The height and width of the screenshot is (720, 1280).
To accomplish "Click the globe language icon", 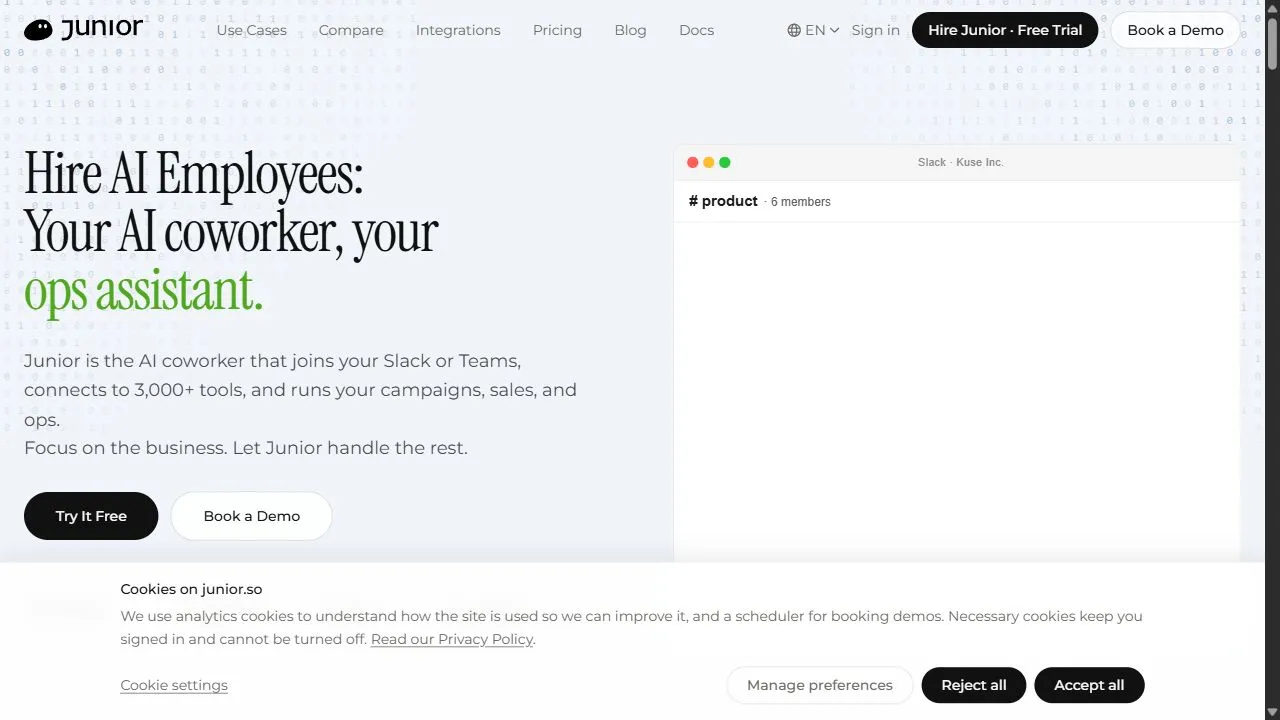I will coord(794,30).
